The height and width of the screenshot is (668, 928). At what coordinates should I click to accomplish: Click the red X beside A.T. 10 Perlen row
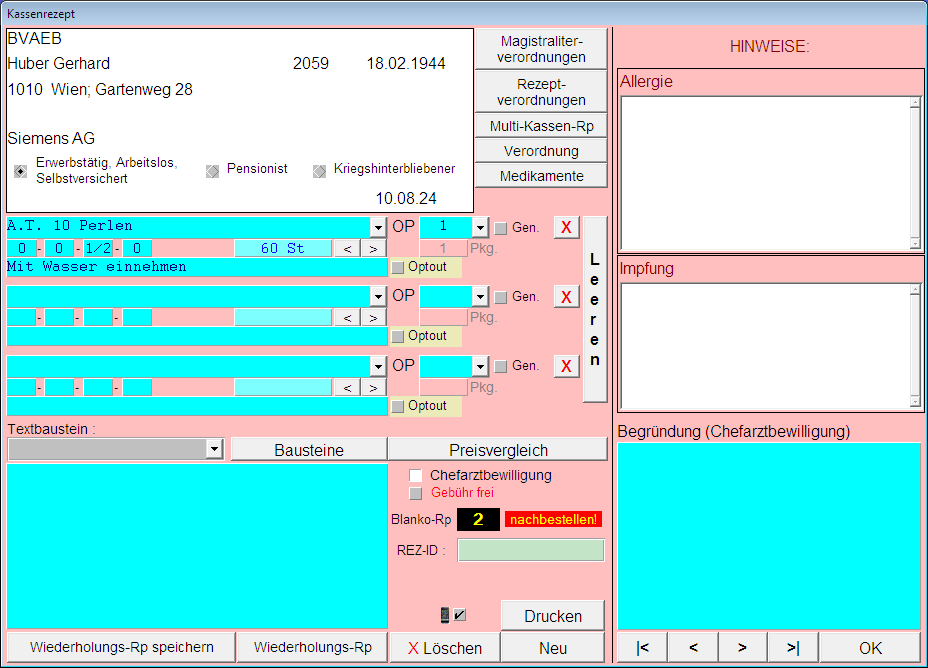pyautogui.click(x=566, y=227)
